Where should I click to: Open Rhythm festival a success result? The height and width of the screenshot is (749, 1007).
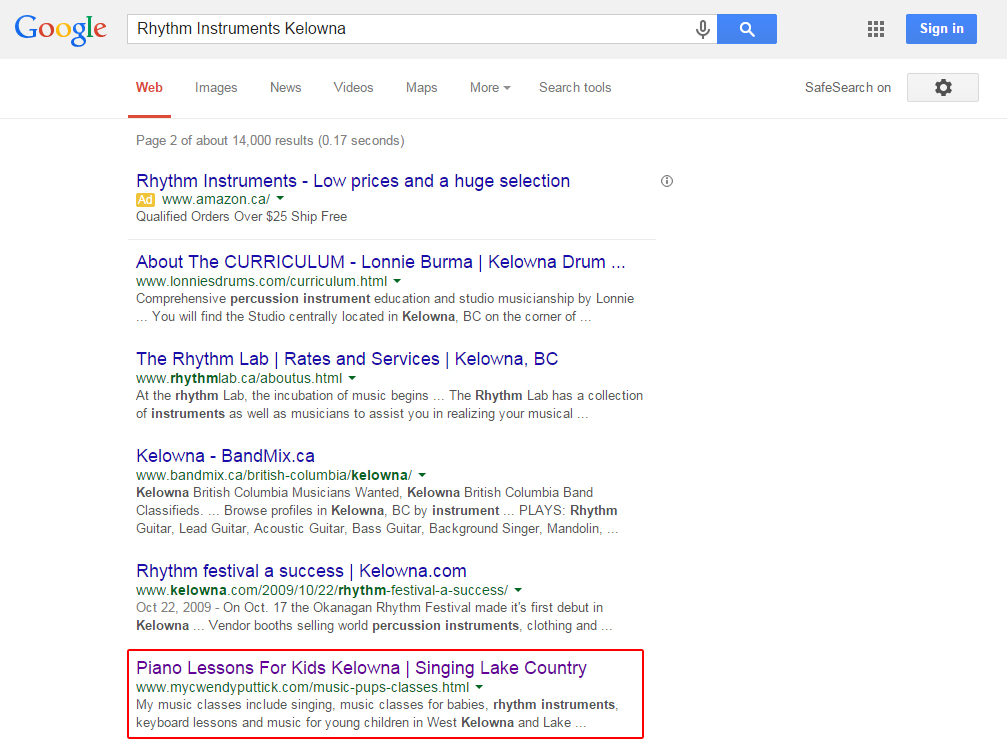coord(301,571)
